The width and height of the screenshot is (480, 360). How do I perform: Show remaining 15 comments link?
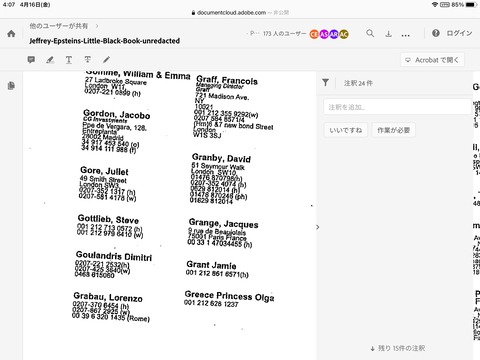(398, 348)
